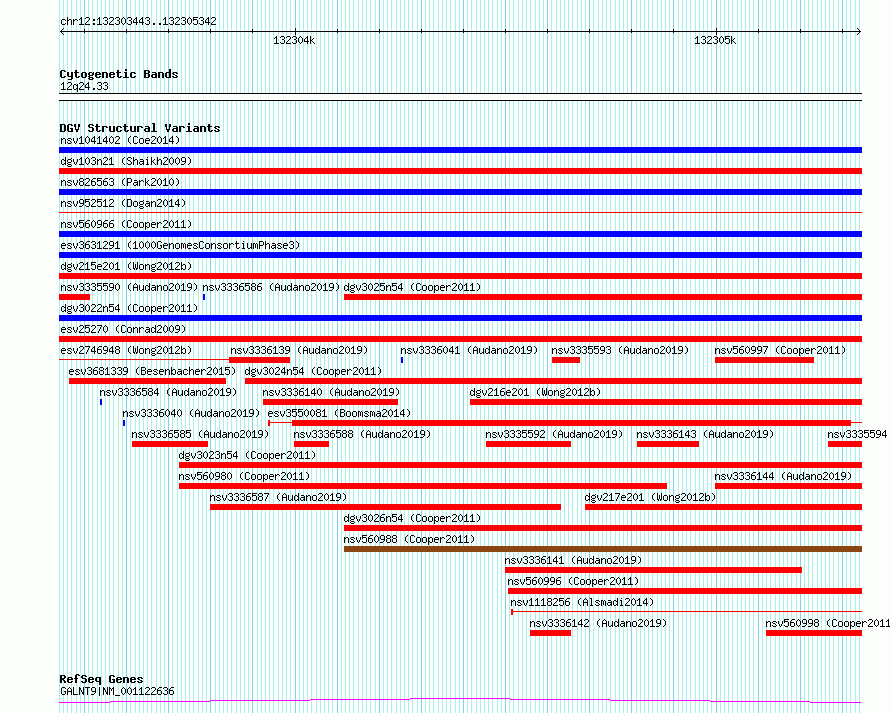
Task: Click dgv3026n54 (Cooper2011) label
Action: [x=412, y=518]
